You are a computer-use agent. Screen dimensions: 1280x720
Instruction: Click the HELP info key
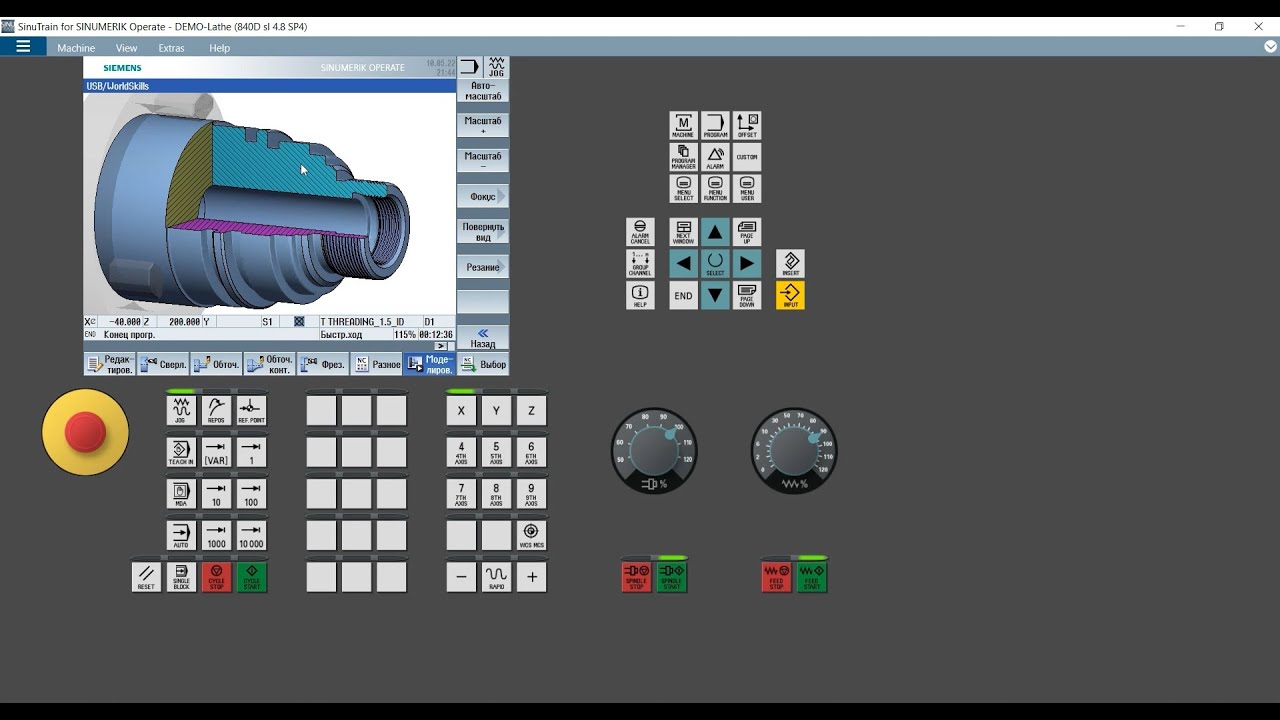[640, 295]
